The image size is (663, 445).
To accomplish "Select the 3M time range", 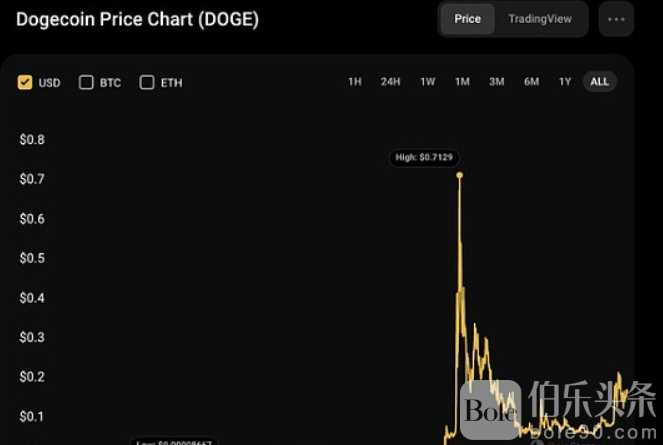I will click(497, 82).
